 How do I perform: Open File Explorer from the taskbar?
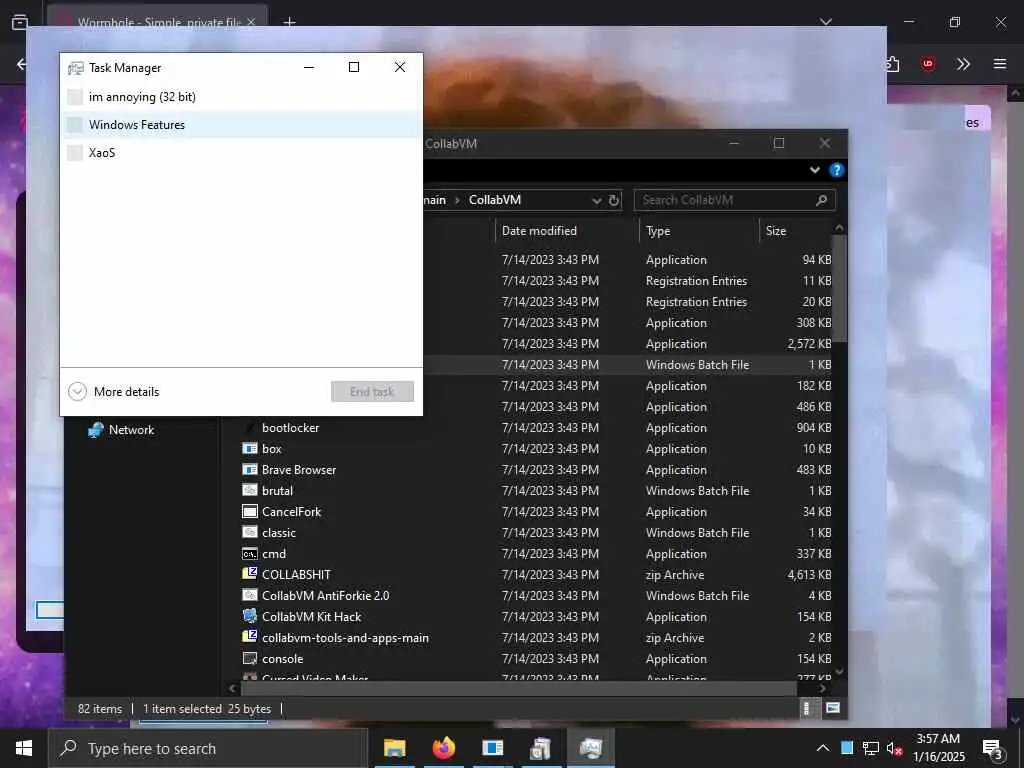(x=394, y=748)
